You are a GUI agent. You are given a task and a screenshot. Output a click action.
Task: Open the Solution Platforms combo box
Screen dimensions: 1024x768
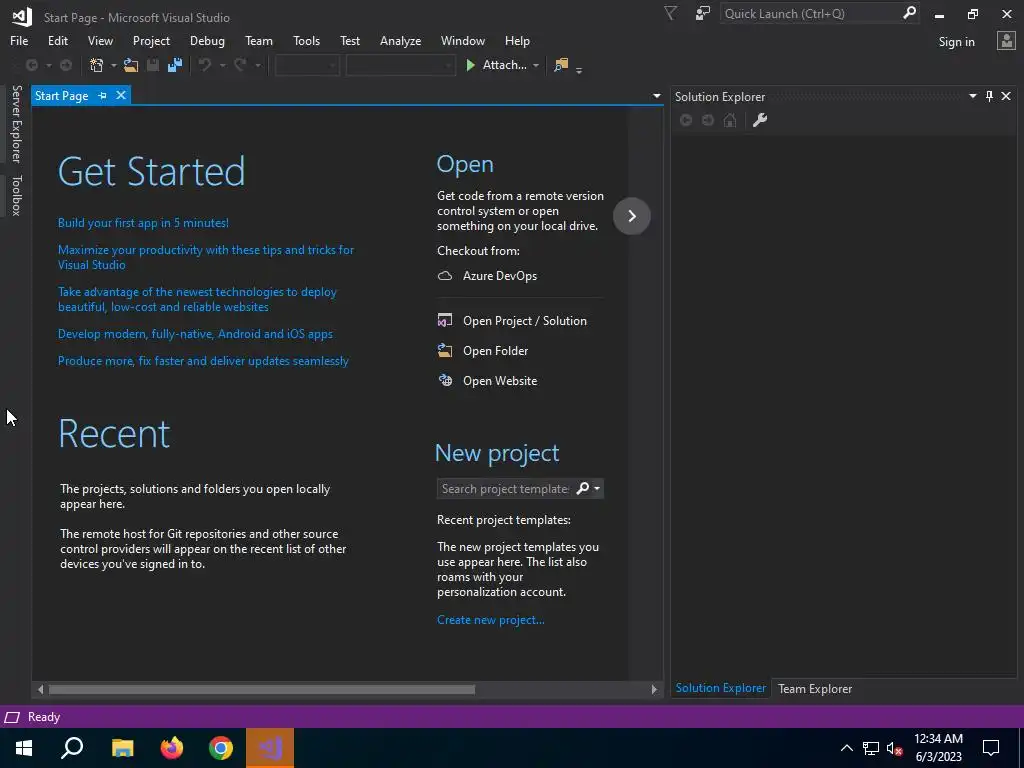tap(400, 65)
